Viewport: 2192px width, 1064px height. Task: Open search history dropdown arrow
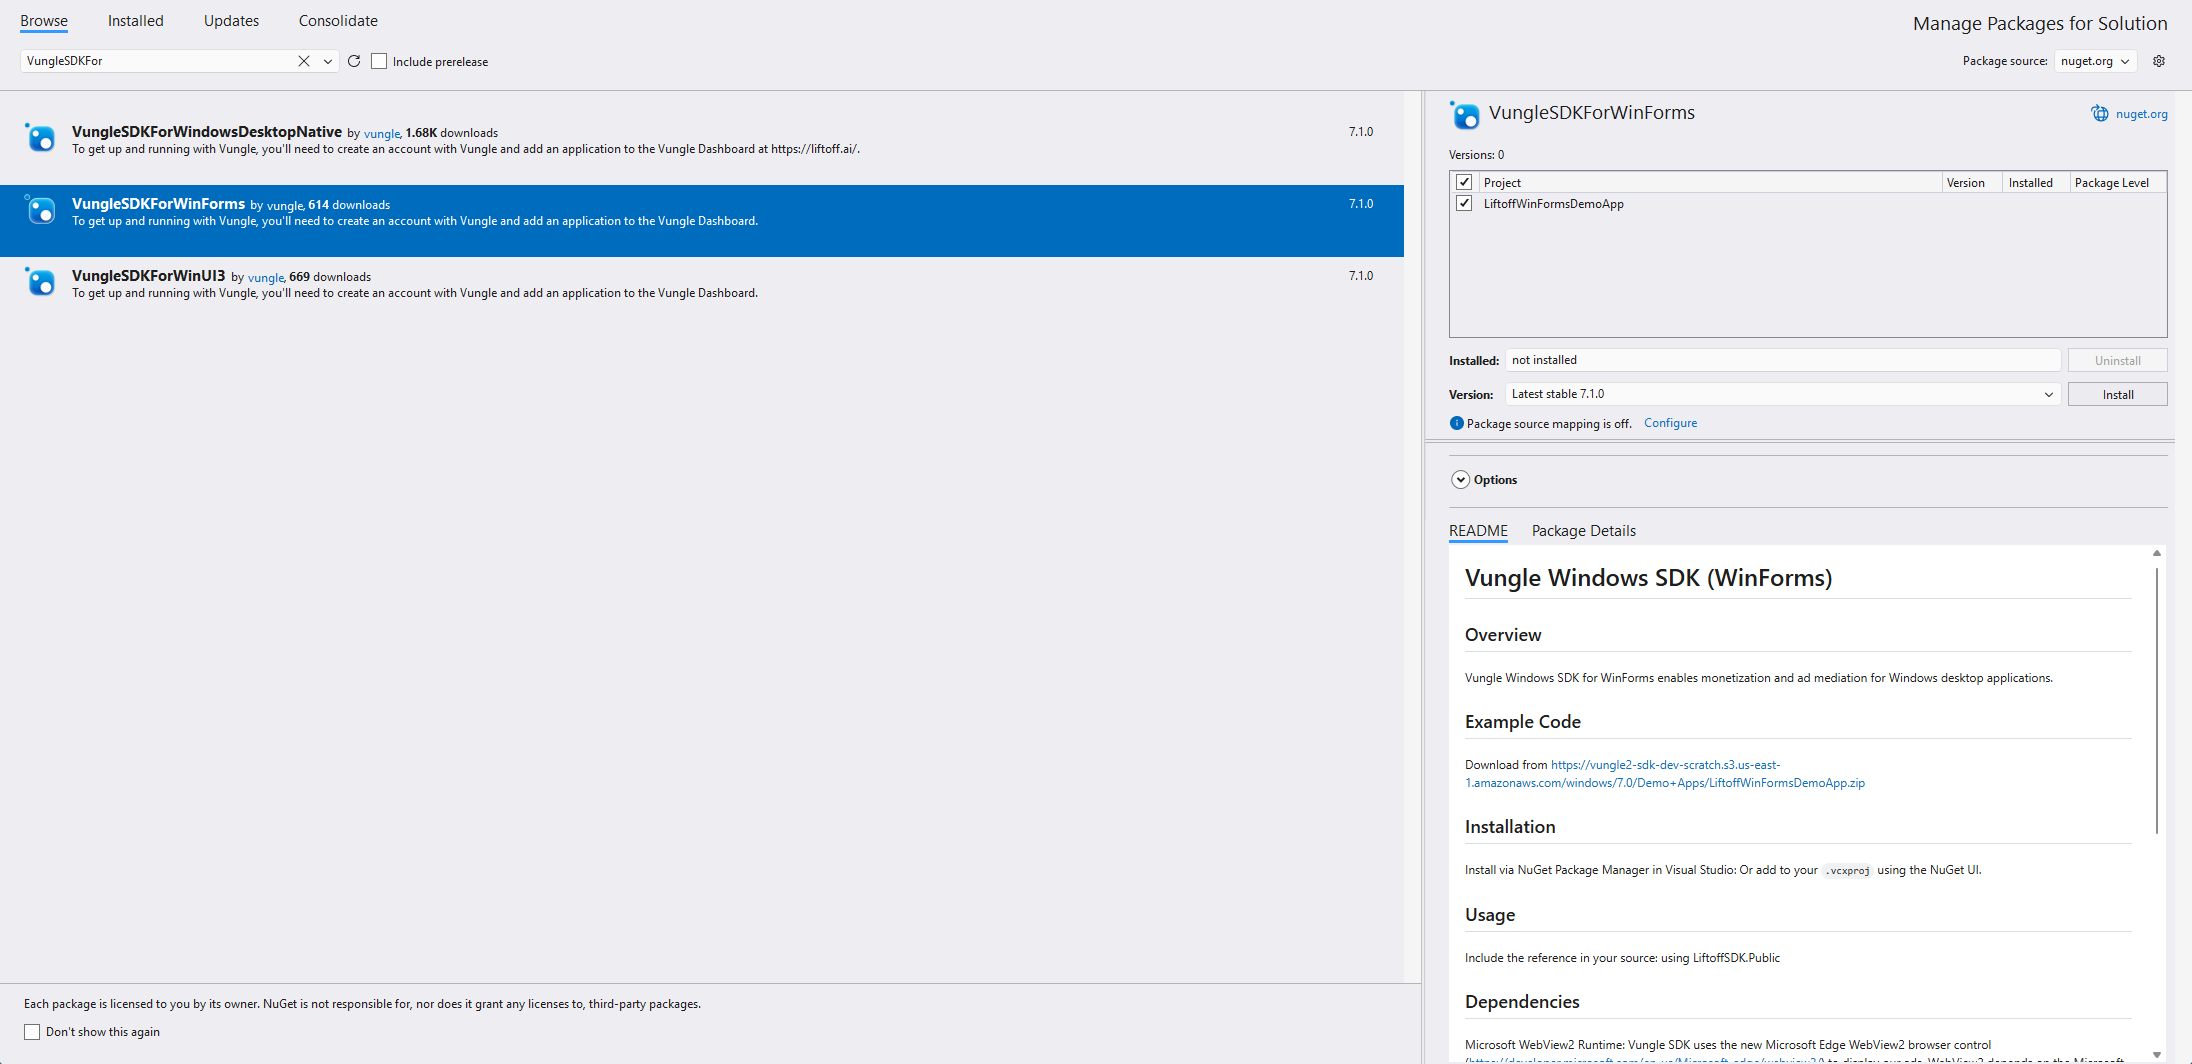tap(327, 61)
